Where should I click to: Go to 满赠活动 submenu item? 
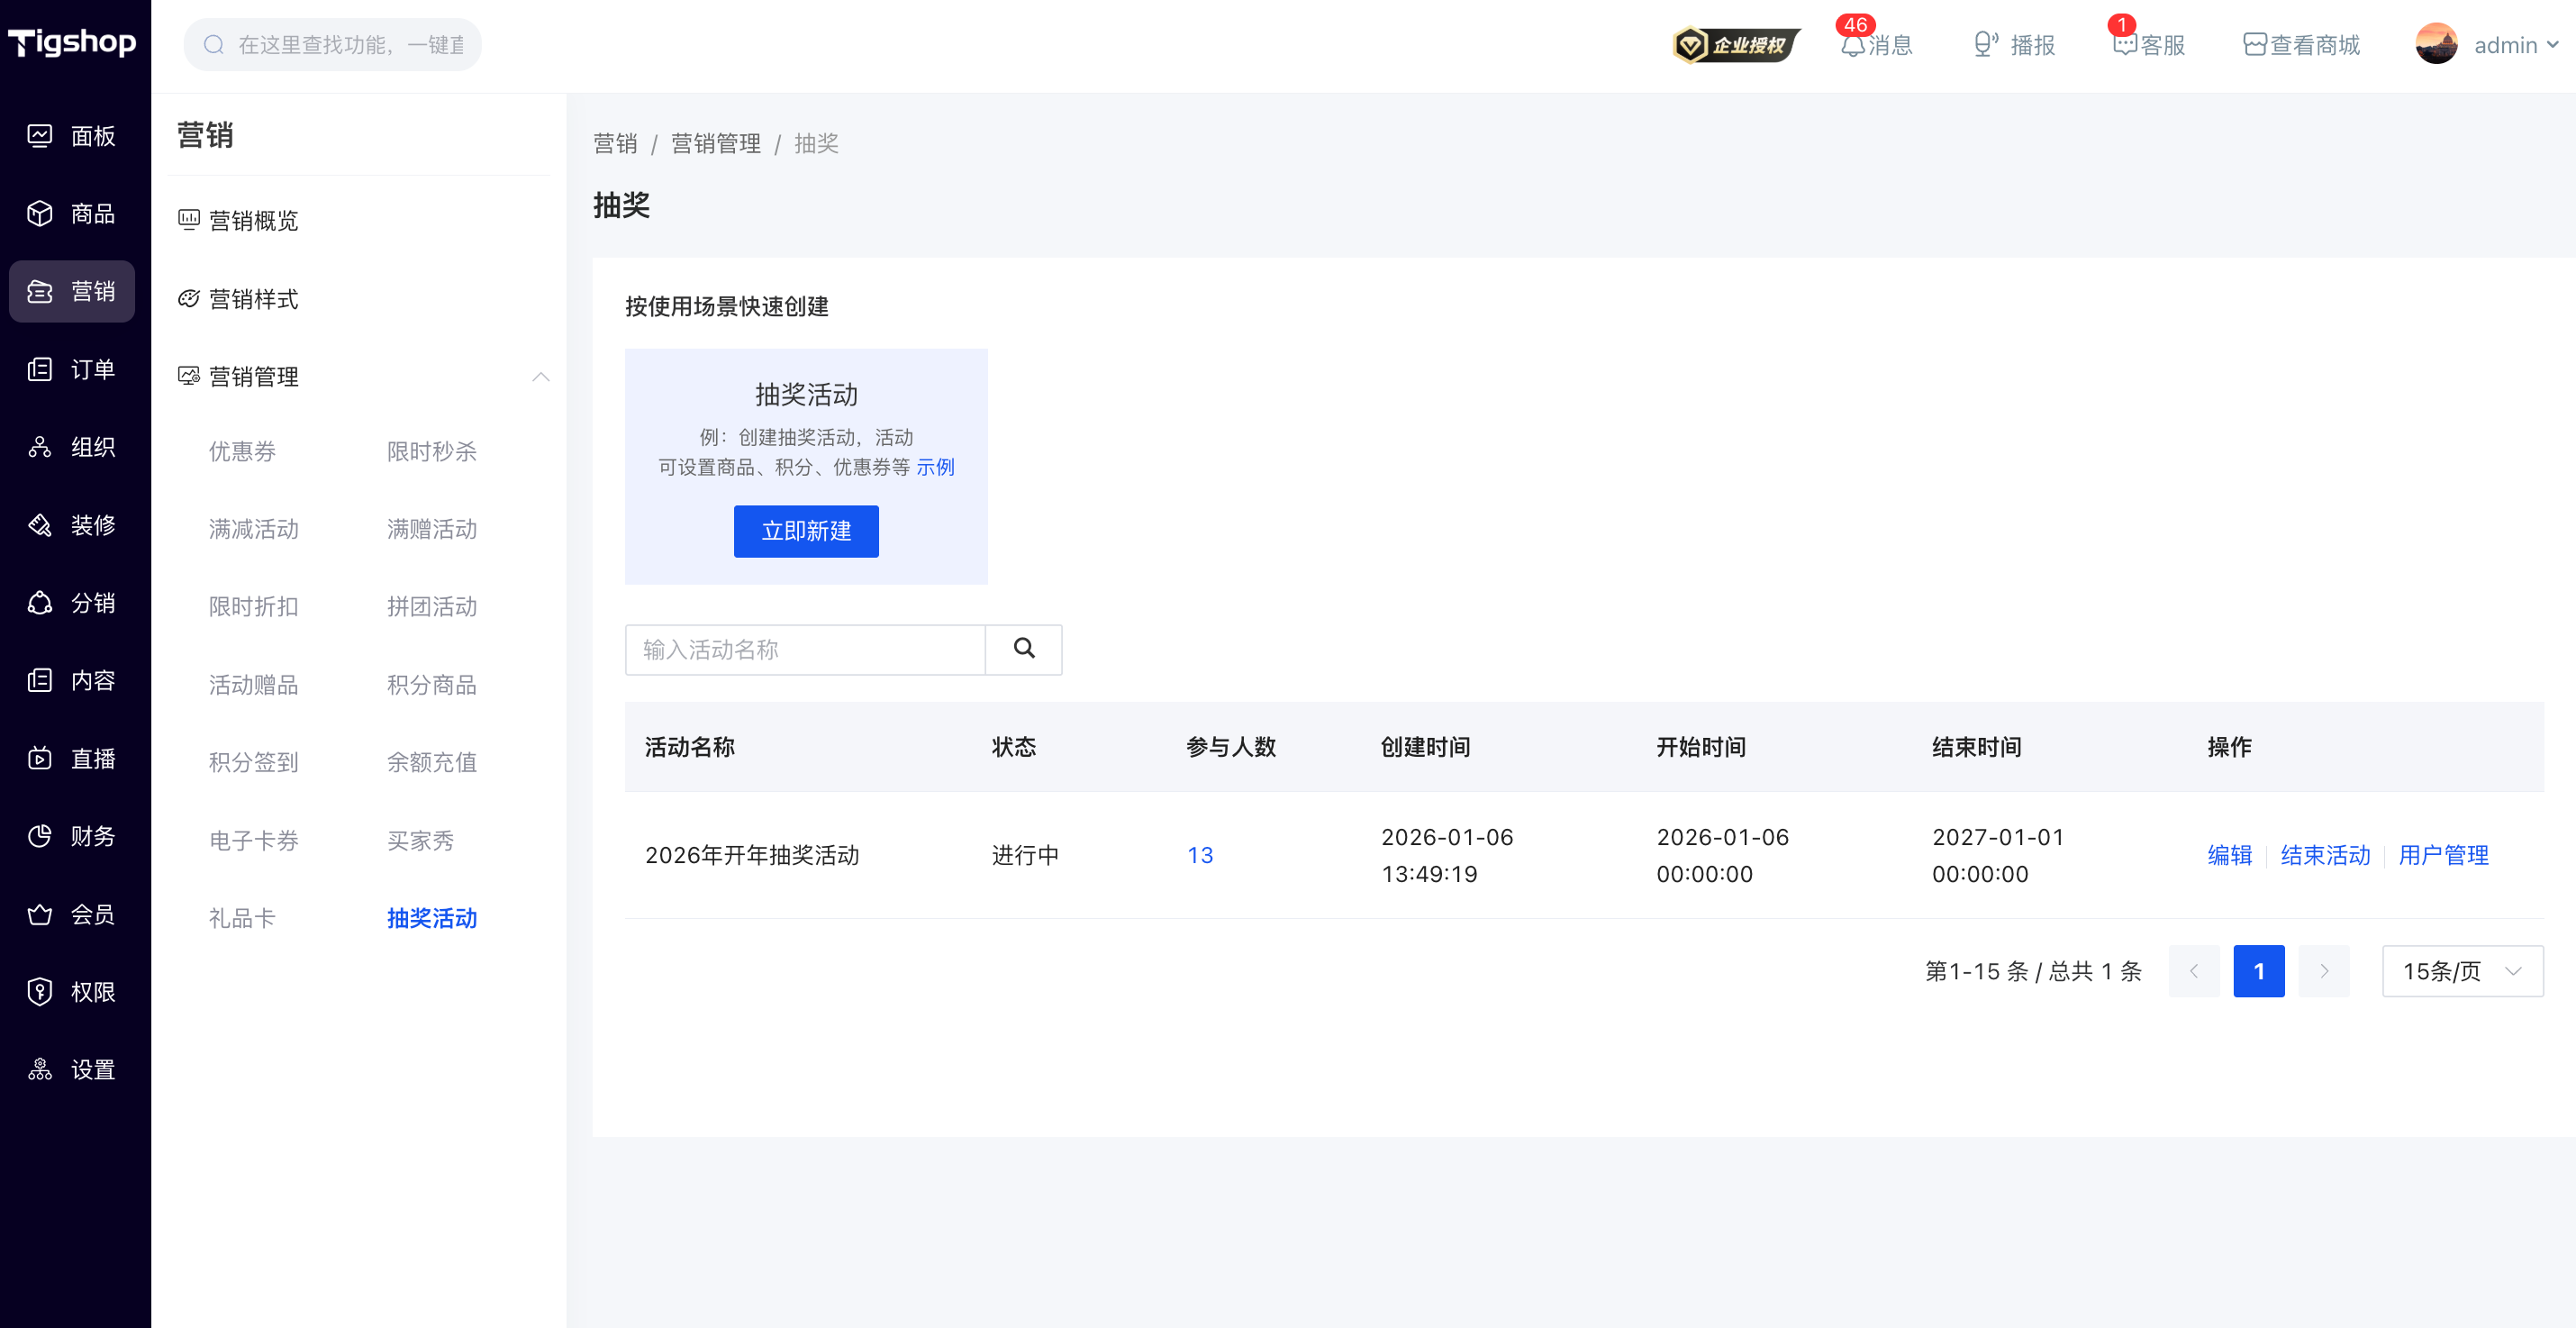coord(432,529)
